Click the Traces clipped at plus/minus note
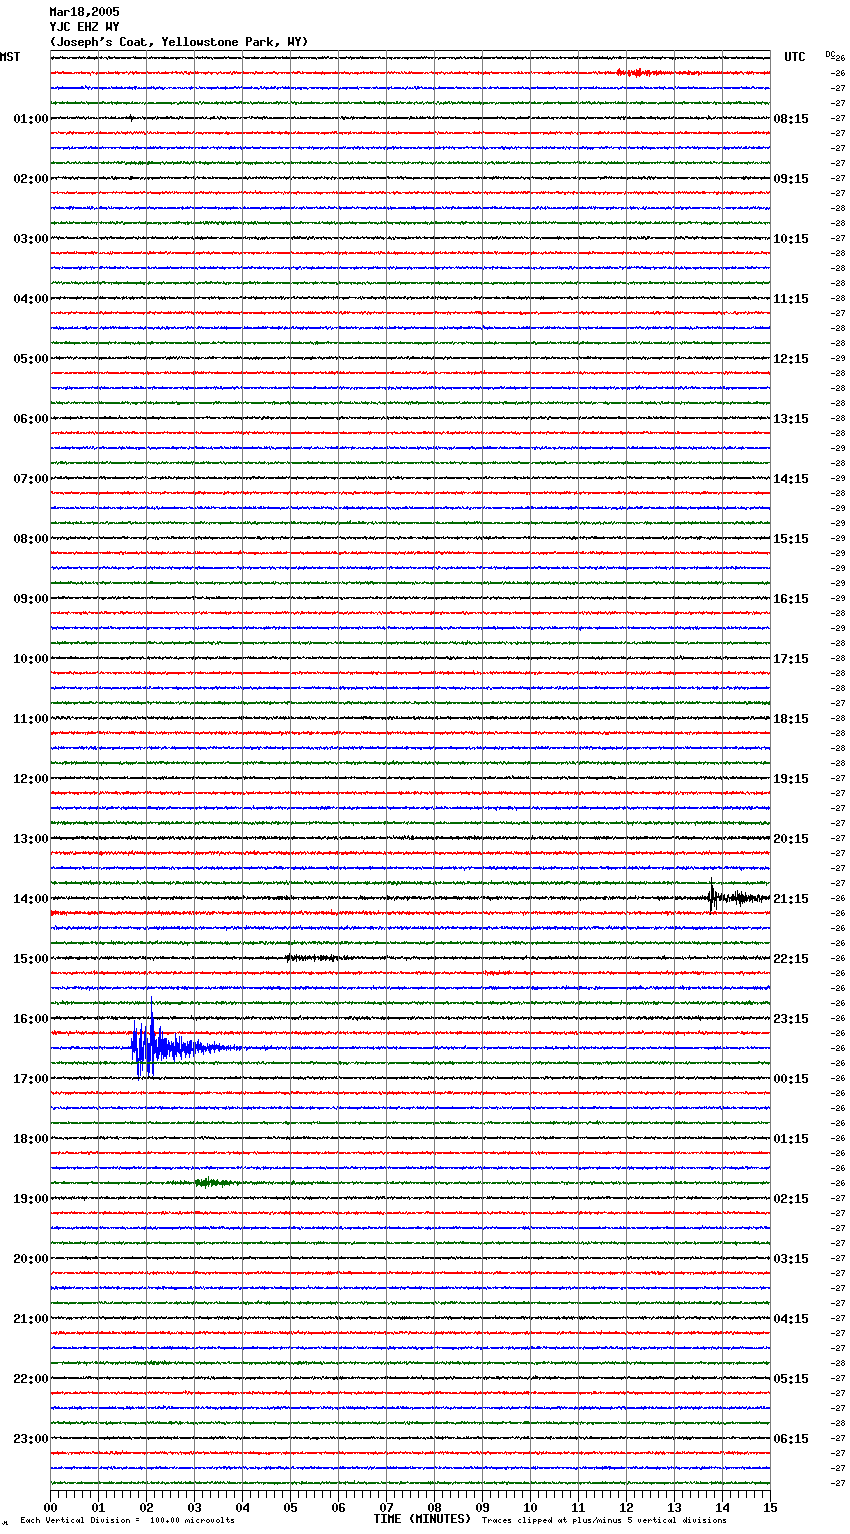The width and height of the screenshot is (850, 1534). [604, 1521]
